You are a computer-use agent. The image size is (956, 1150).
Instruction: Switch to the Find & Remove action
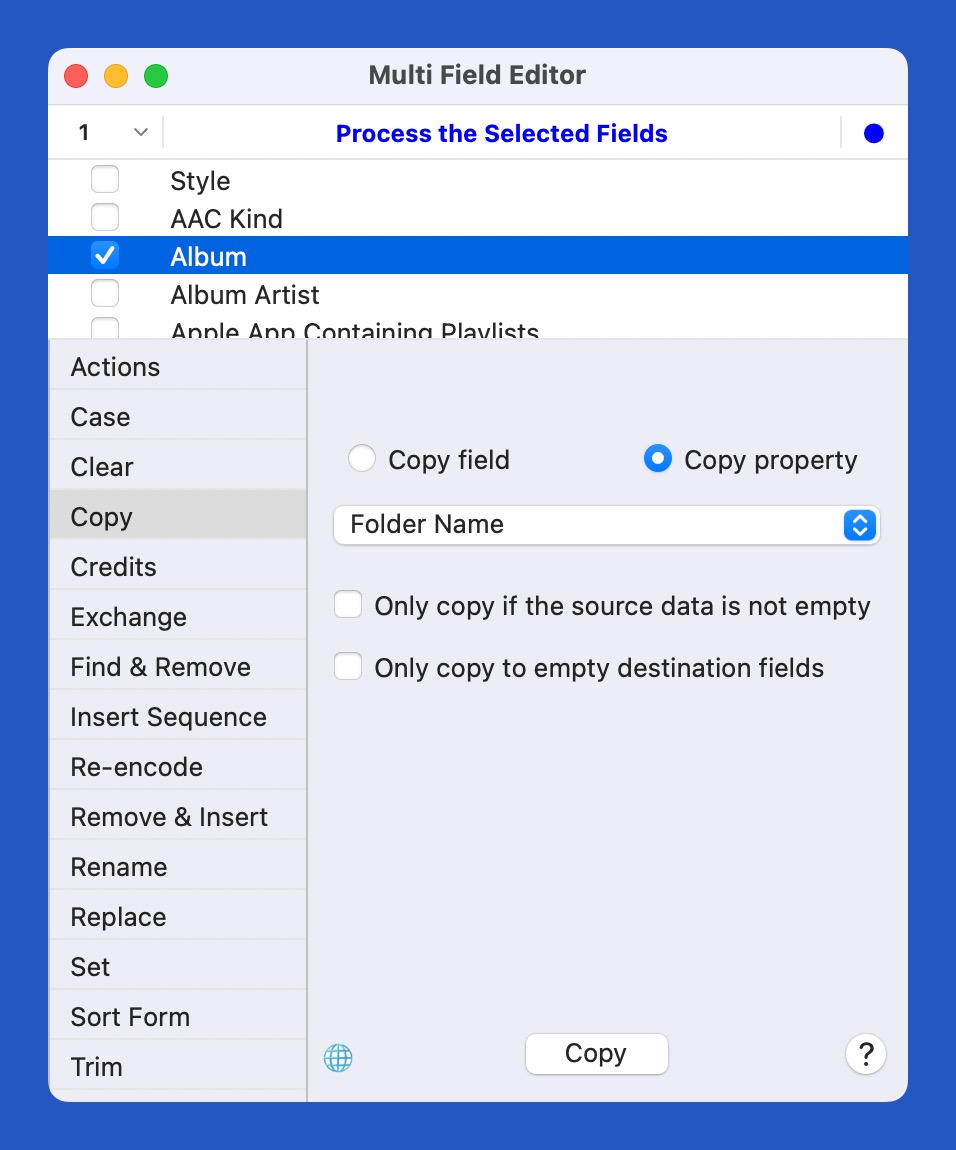pos(160,667)
